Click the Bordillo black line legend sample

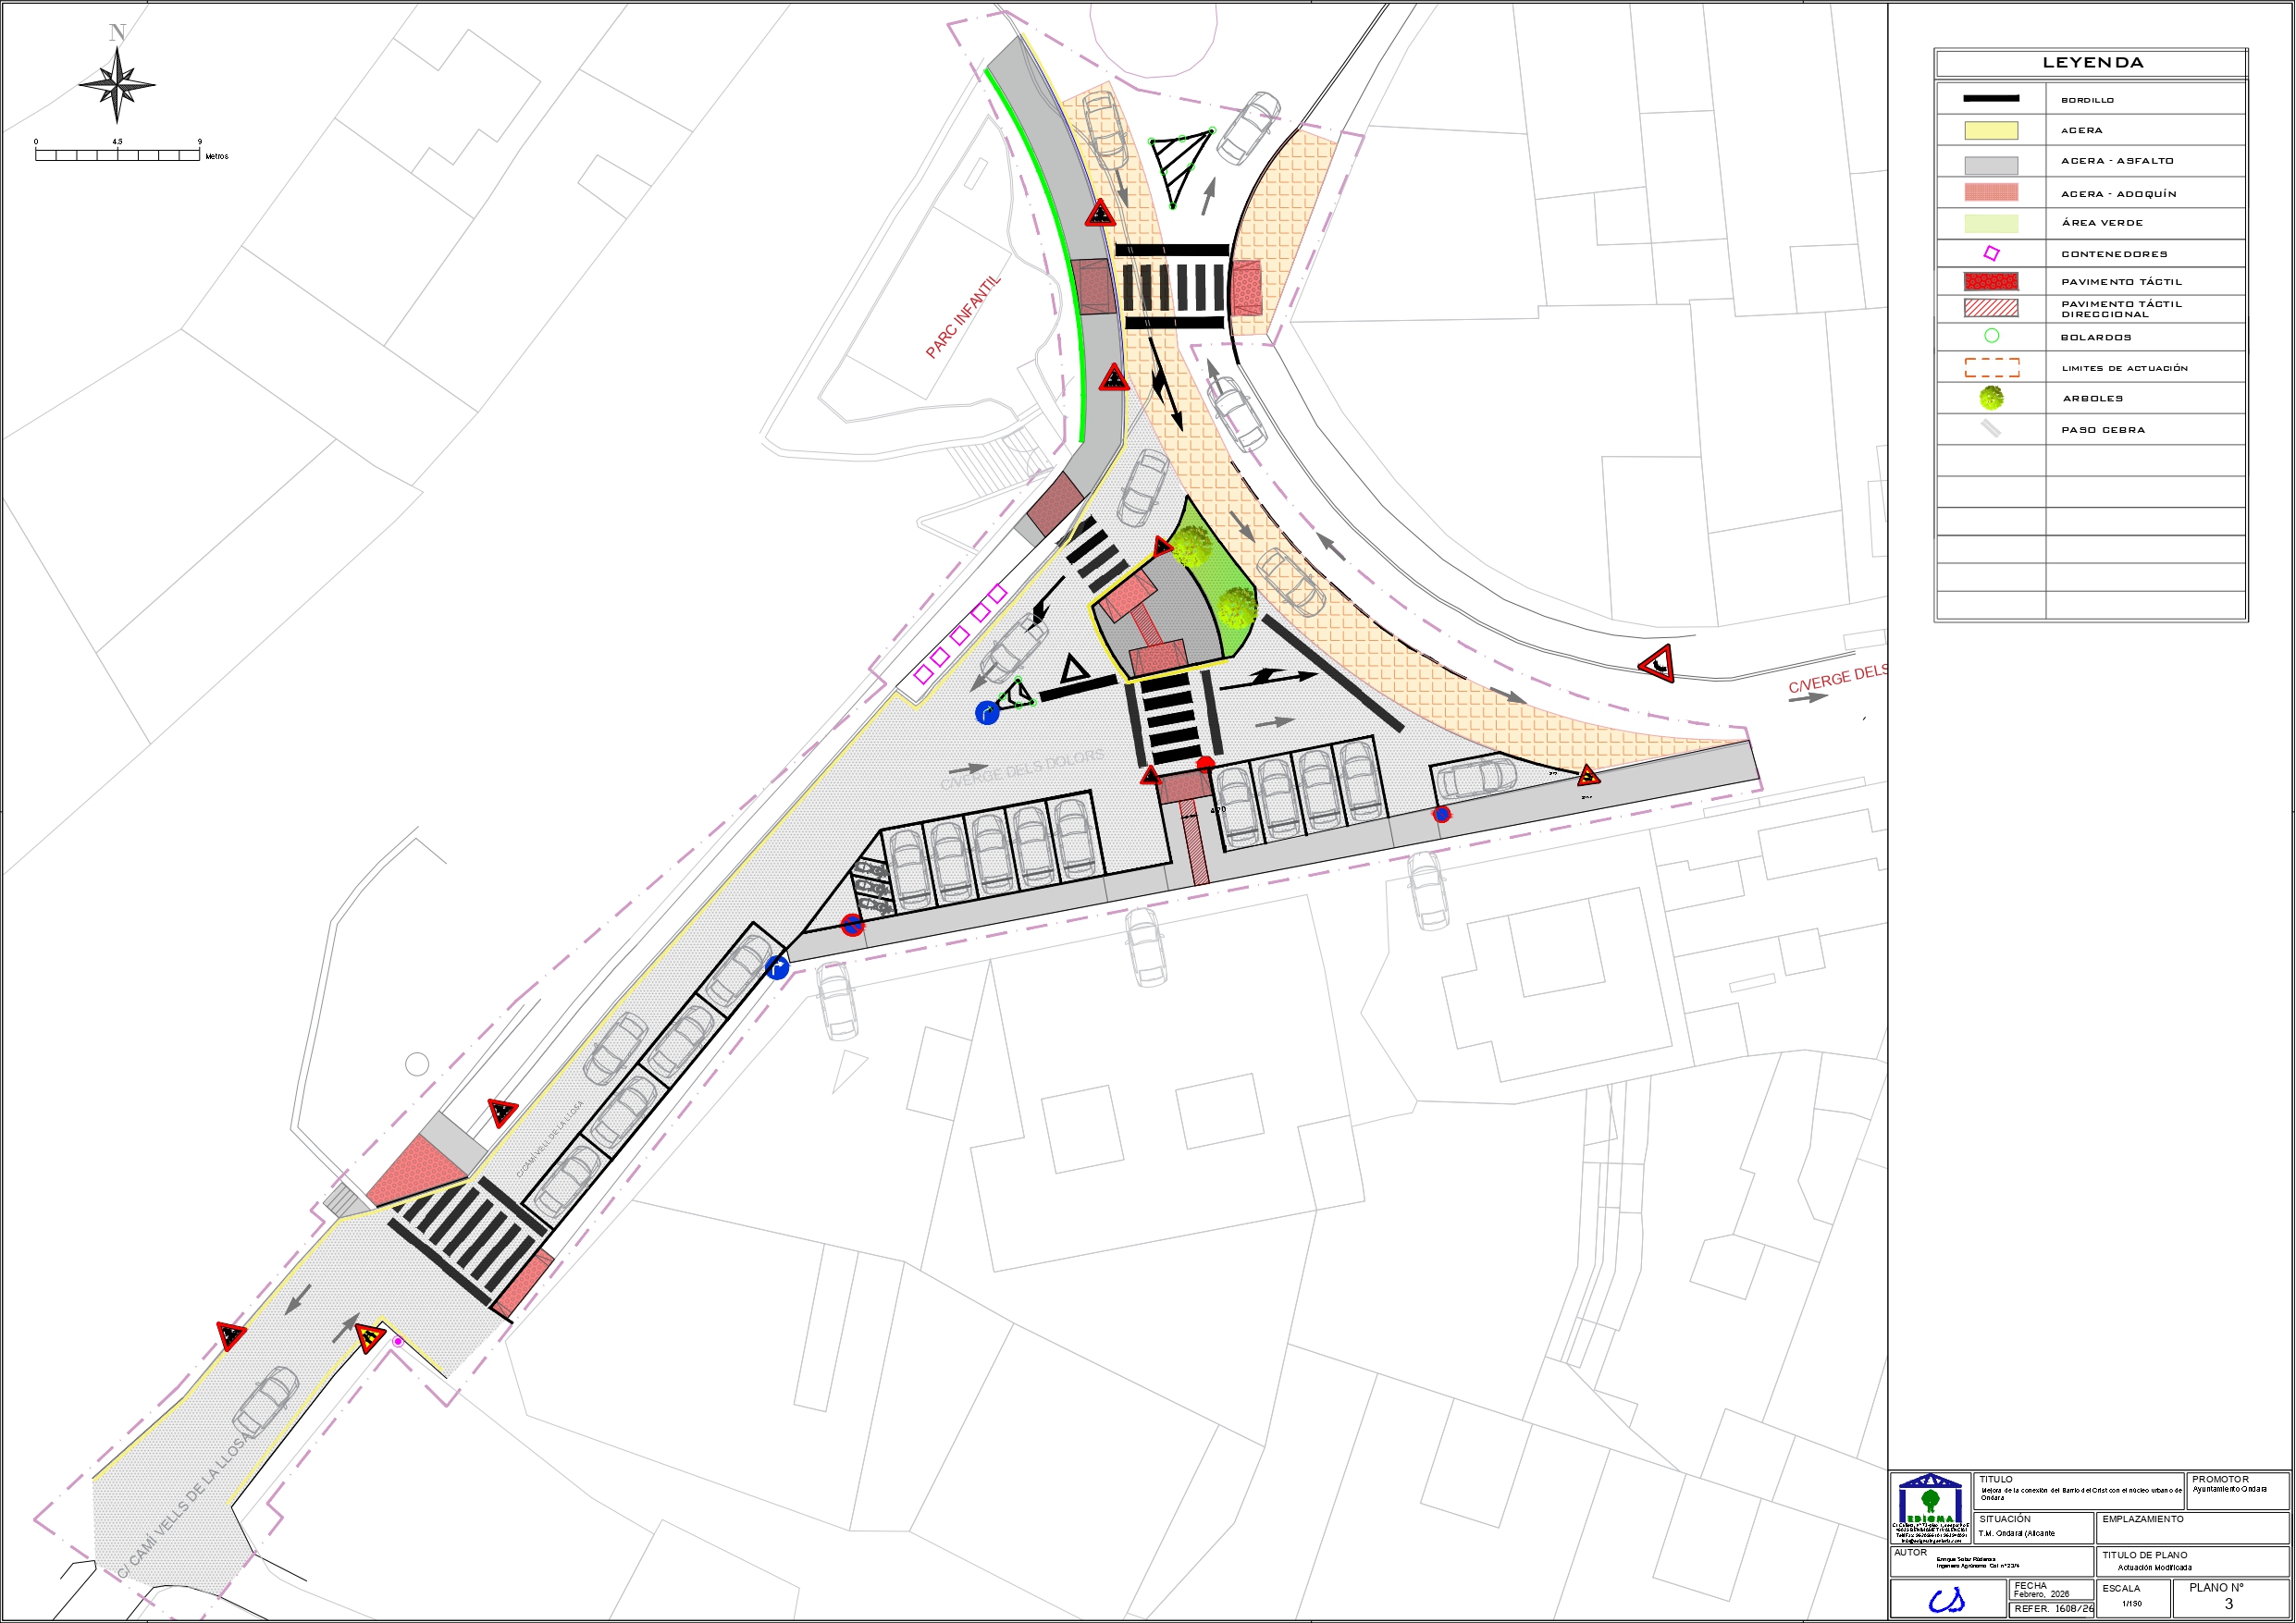click(x=1991, y=99)
